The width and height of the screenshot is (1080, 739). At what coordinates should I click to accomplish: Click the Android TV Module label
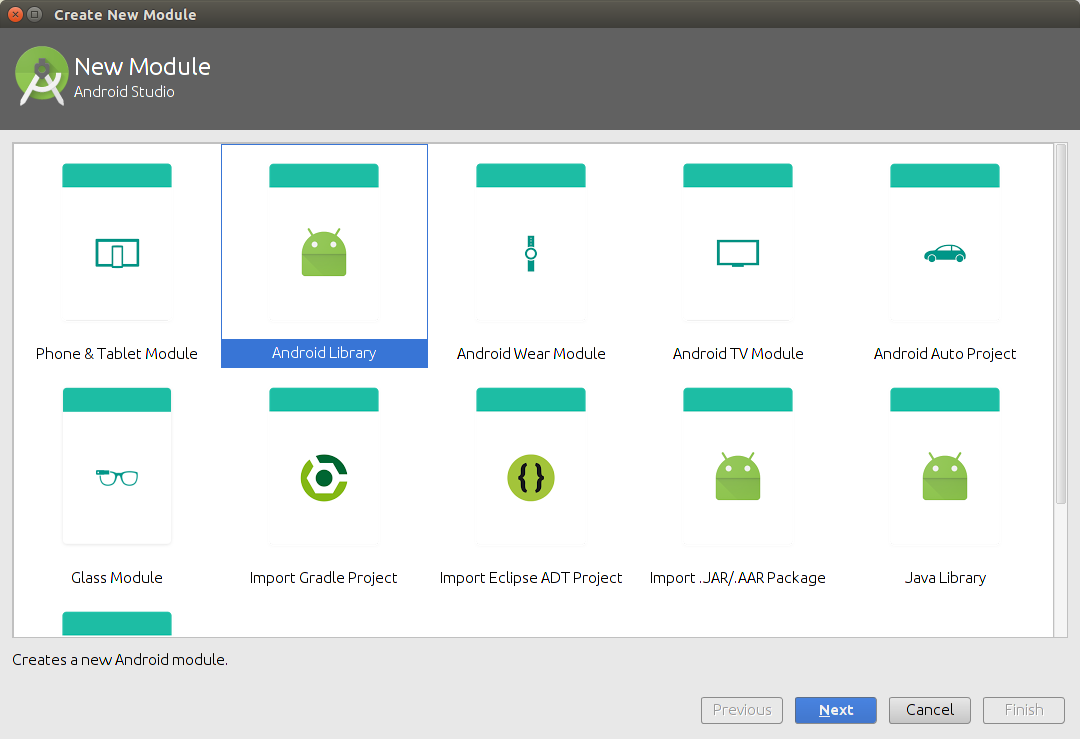click(x=738, y=353)
